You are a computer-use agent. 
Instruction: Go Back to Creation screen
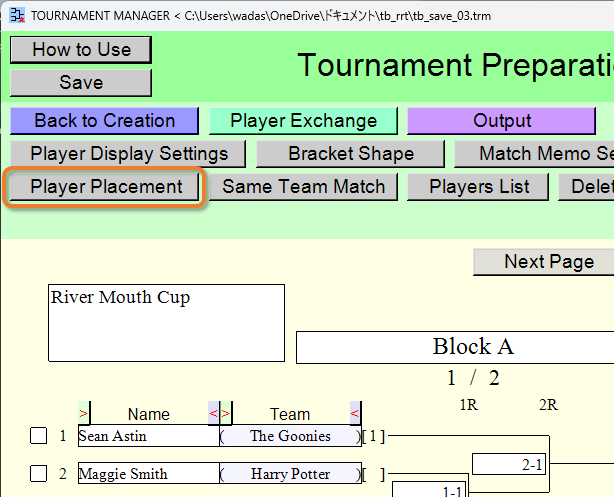104,121
